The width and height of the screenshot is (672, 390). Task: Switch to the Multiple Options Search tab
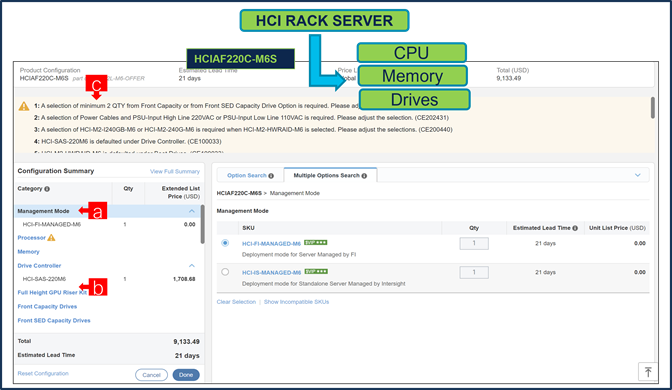[330, 175]
